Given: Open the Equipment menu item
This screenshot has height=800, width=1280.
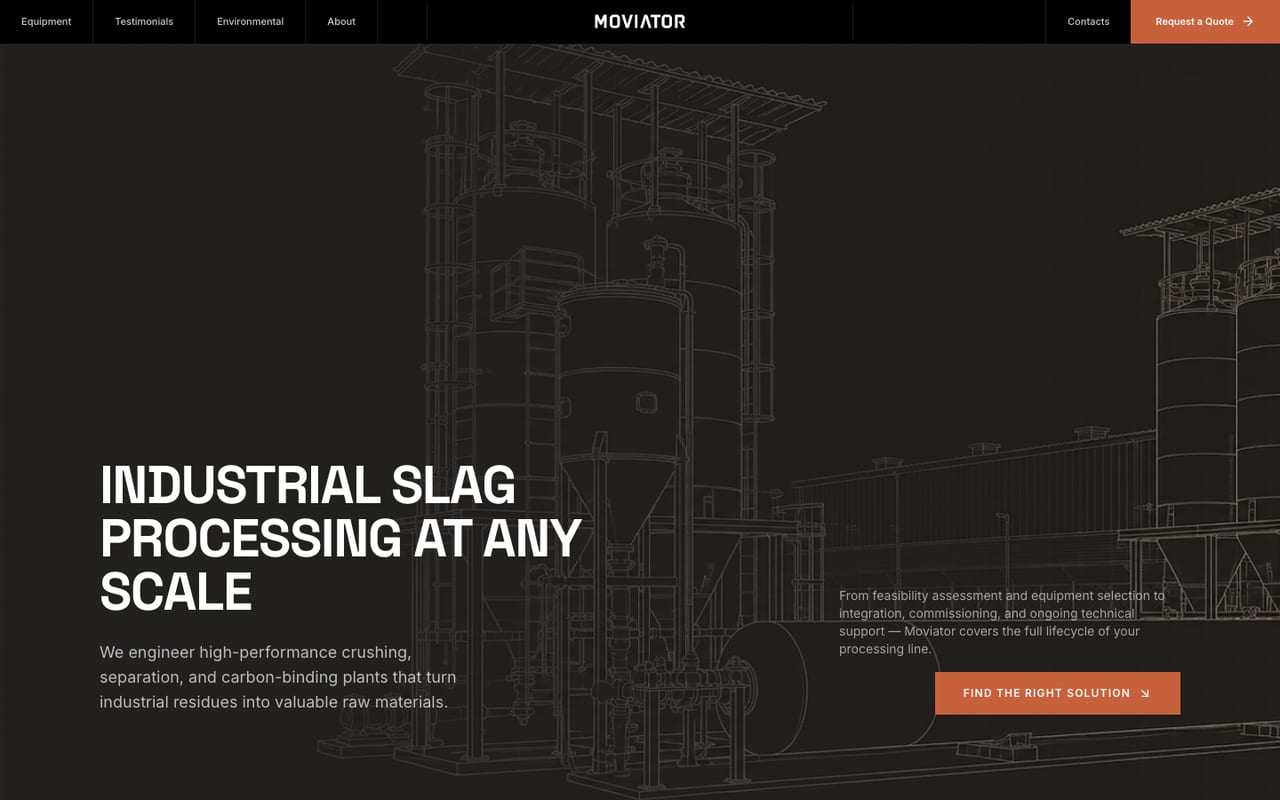Looking at the screenshot, I should [x=46, y=21].
